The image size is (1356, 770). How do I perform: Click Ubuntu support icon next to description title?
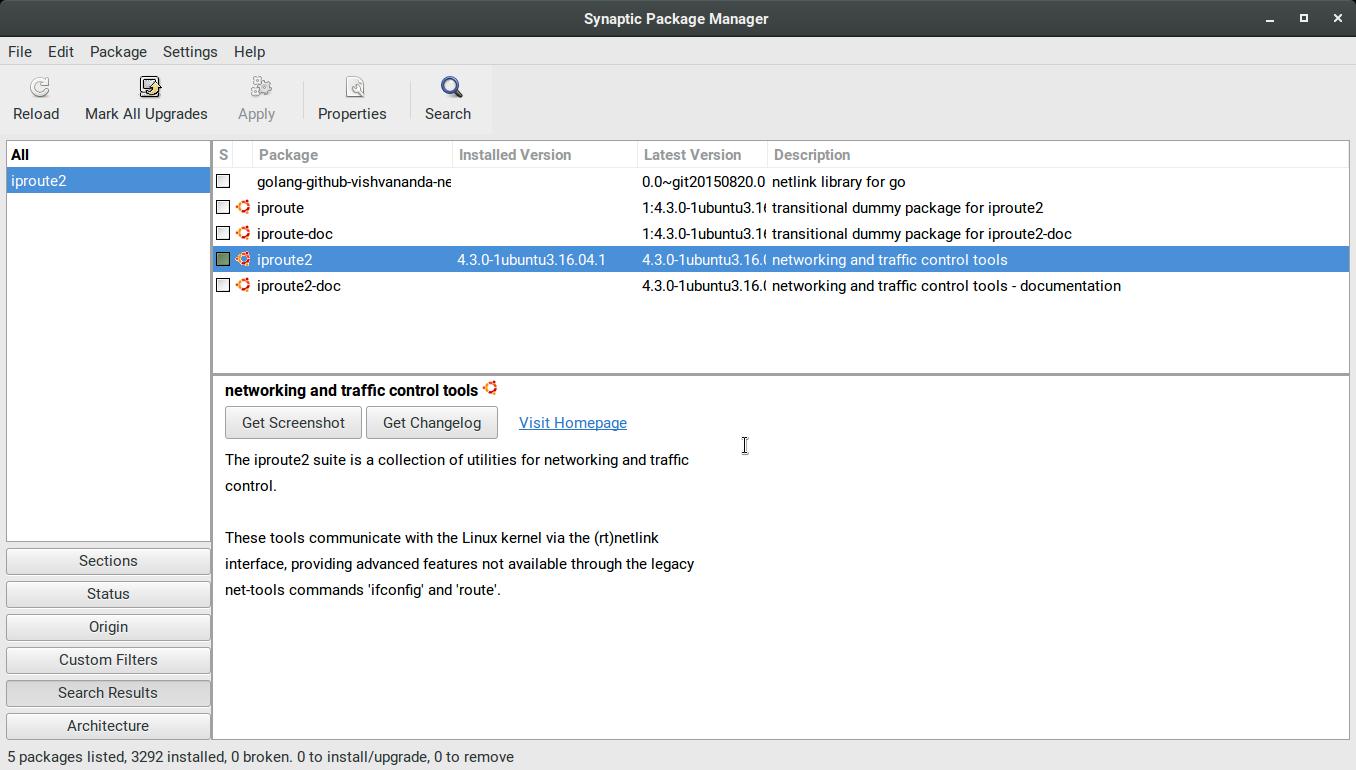pyautogui.click(x=490, y=389)
